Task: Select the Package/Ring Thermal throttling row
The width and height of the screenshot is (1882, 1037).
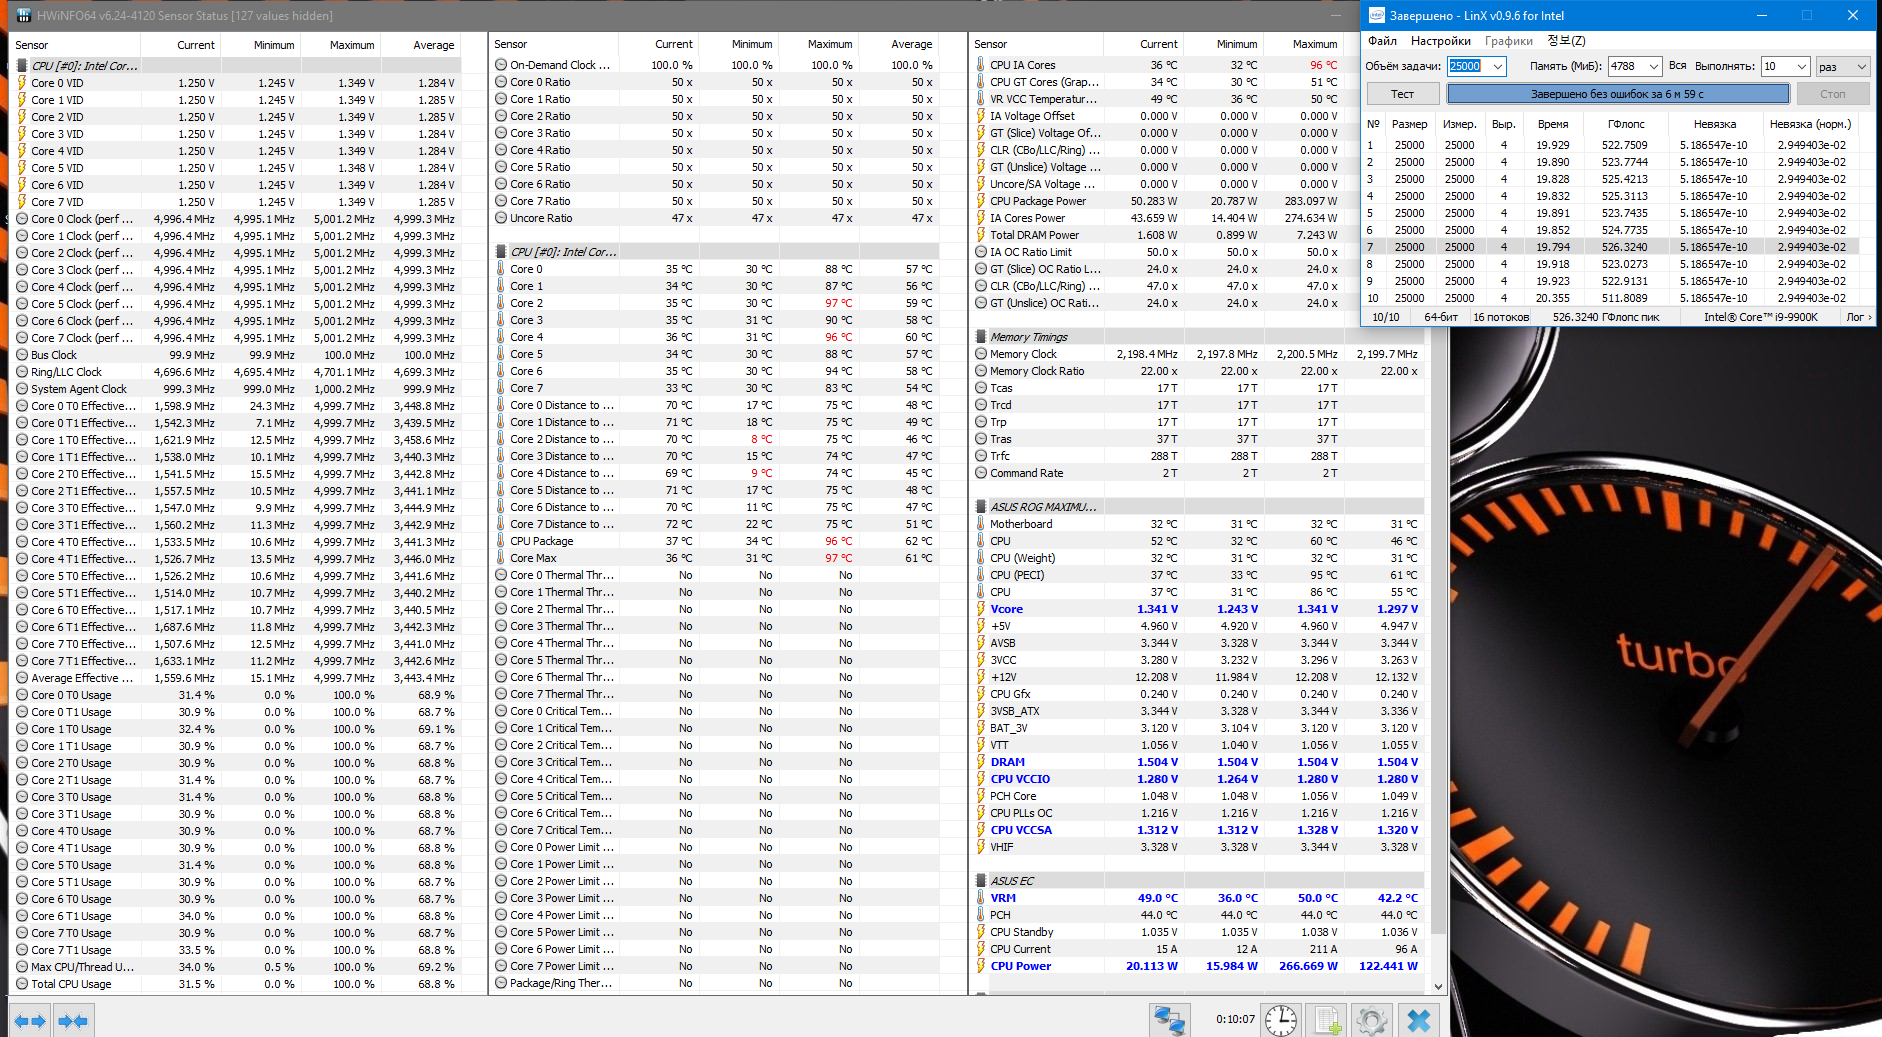Action: (x=716, y=983)
